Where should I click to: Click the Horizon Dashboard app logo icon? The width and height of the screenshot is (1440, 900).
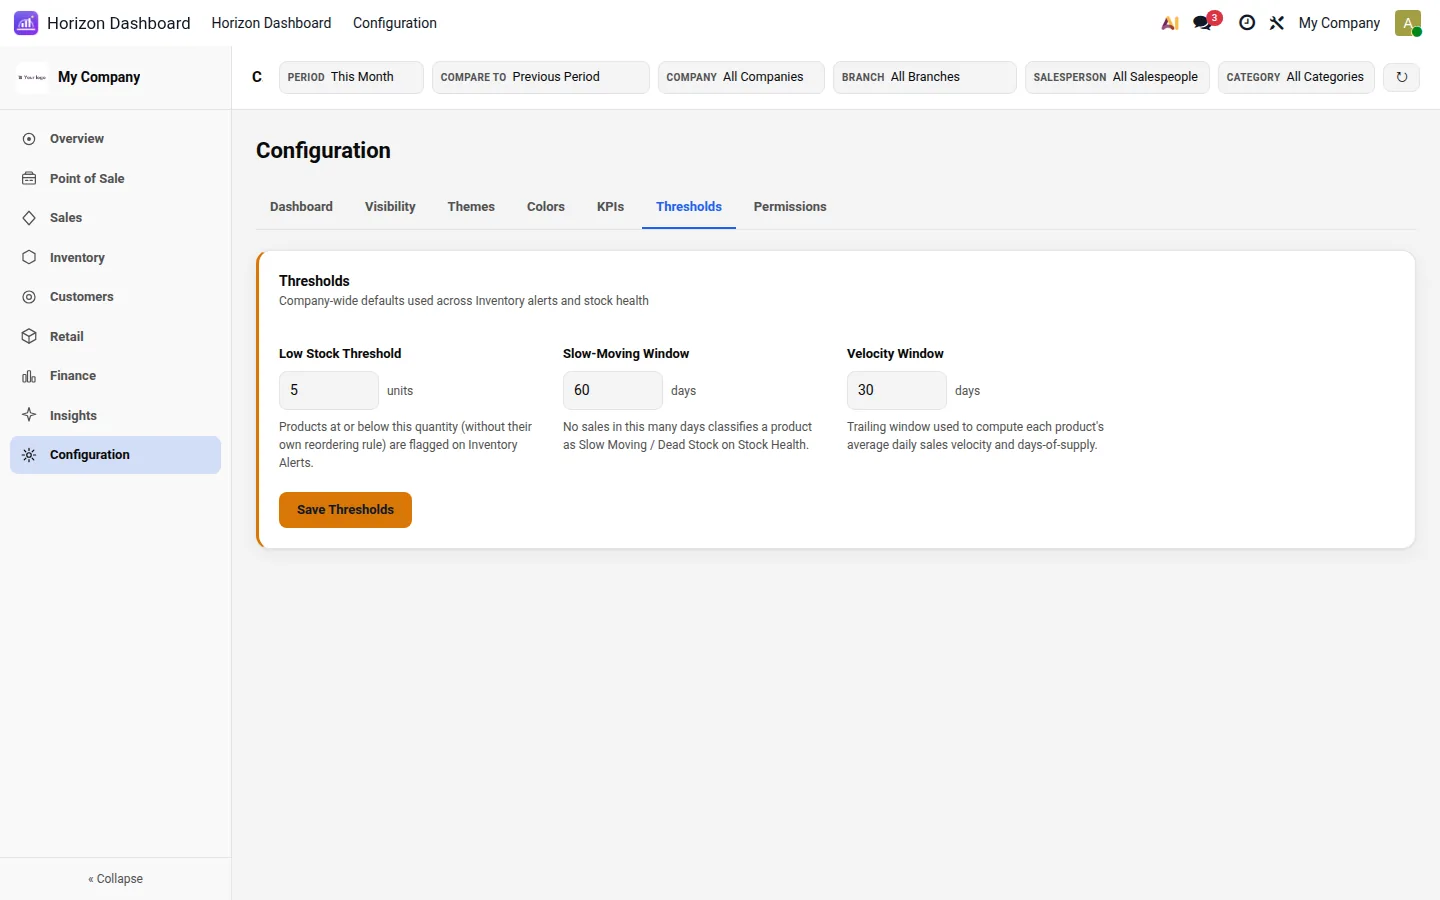pos(26,23)
